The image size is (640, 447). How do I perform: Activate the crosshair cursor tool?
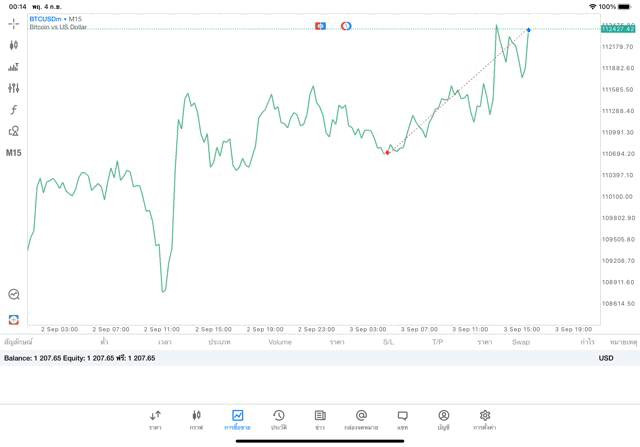(x=14, y=23)
